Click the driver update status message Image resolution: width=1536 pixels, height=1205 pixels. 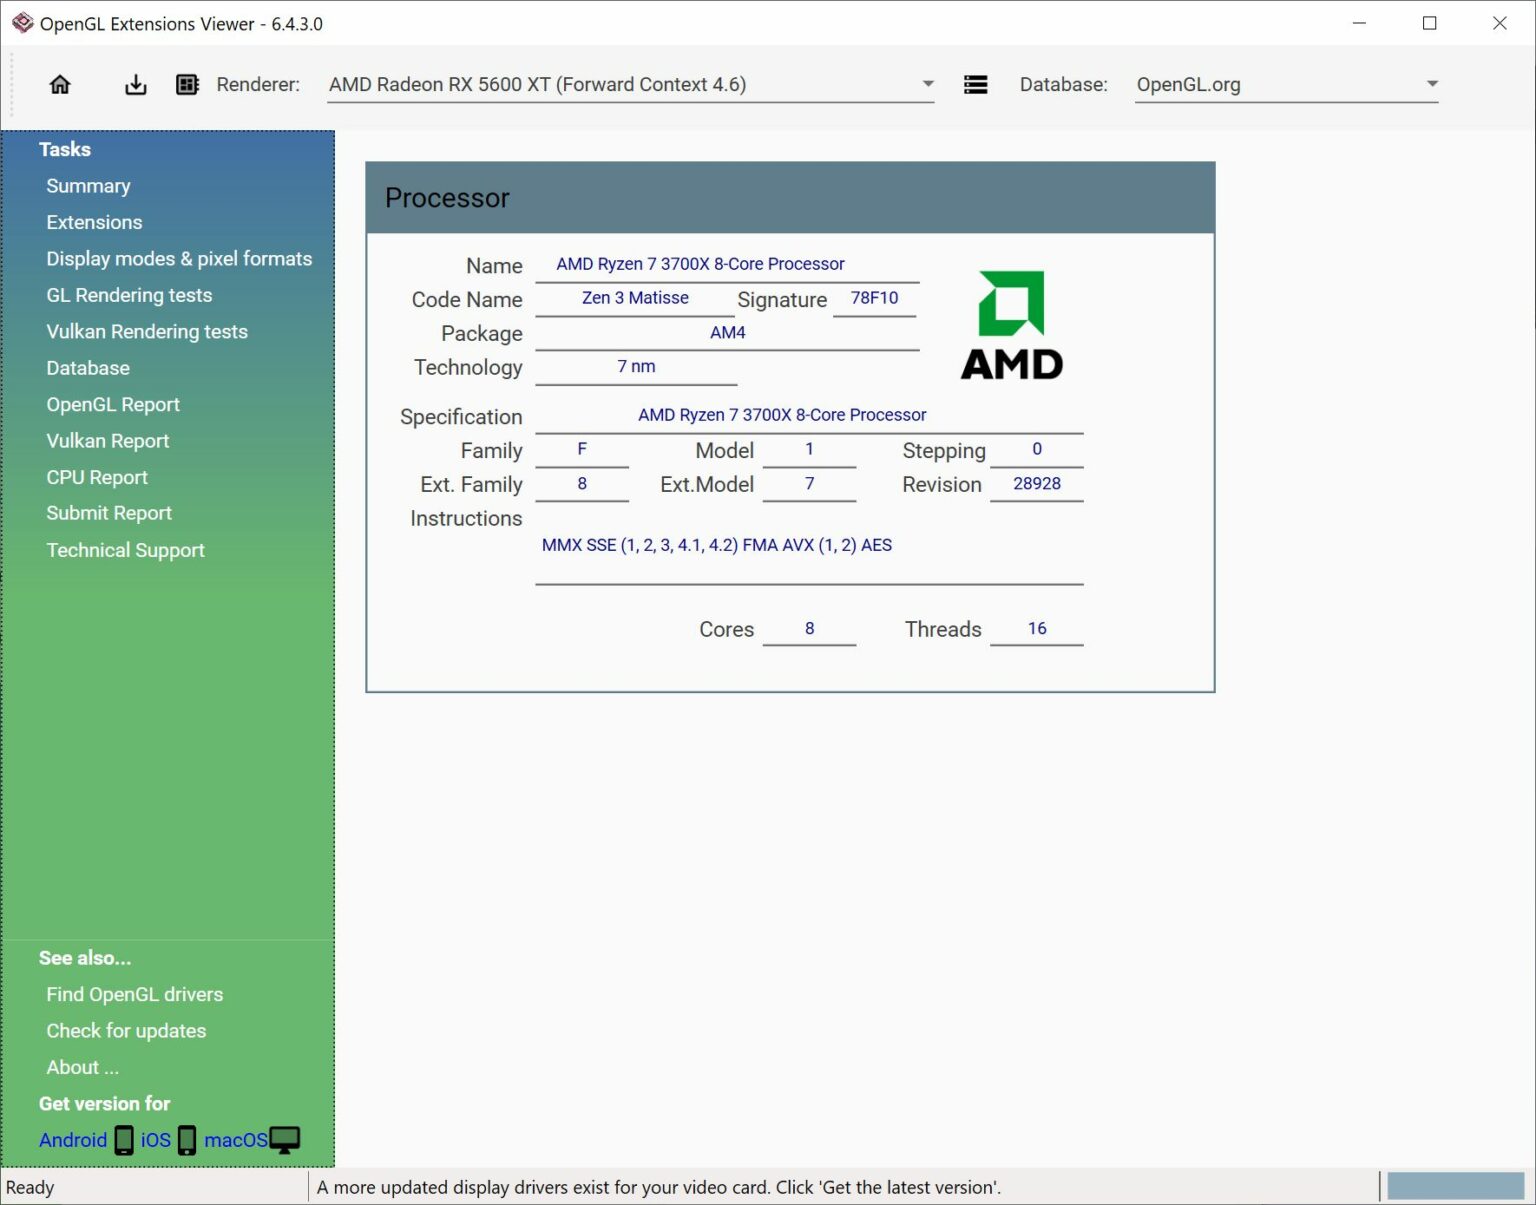pyautogui.click(x=659, y=1187)
